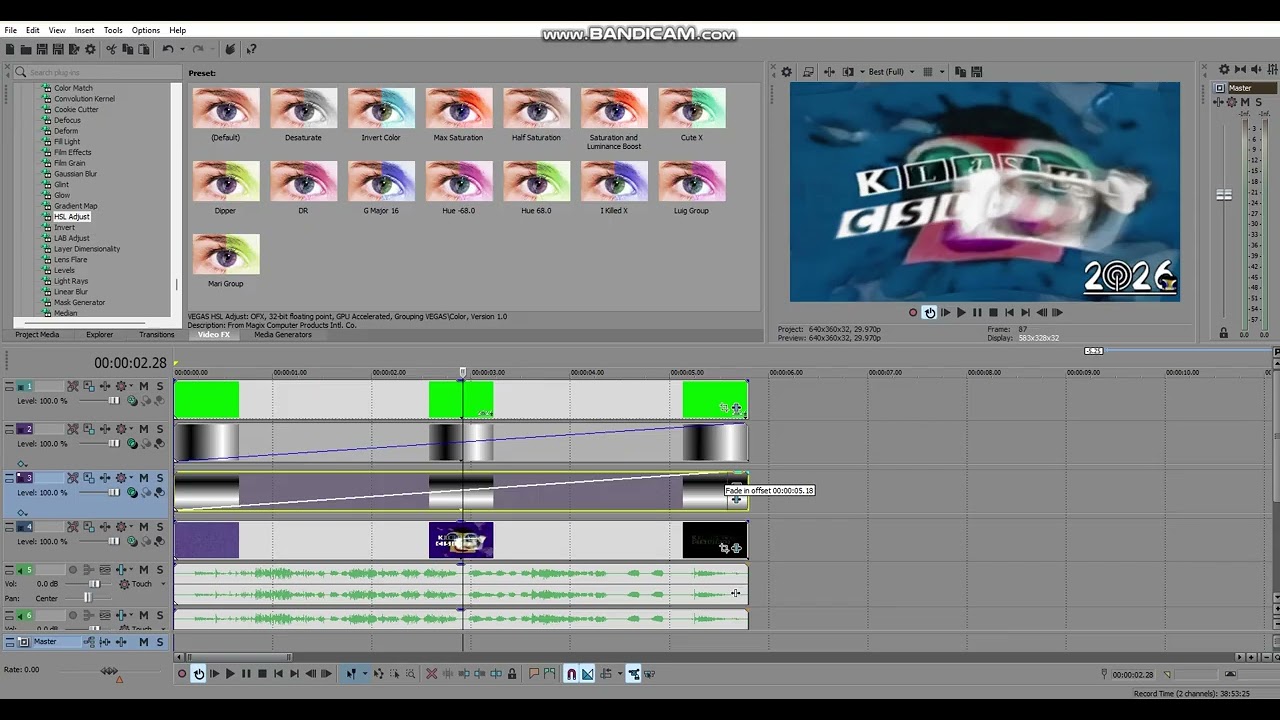
Task: Click the Loop Playback button in transport bar
Action: (198, 674)
